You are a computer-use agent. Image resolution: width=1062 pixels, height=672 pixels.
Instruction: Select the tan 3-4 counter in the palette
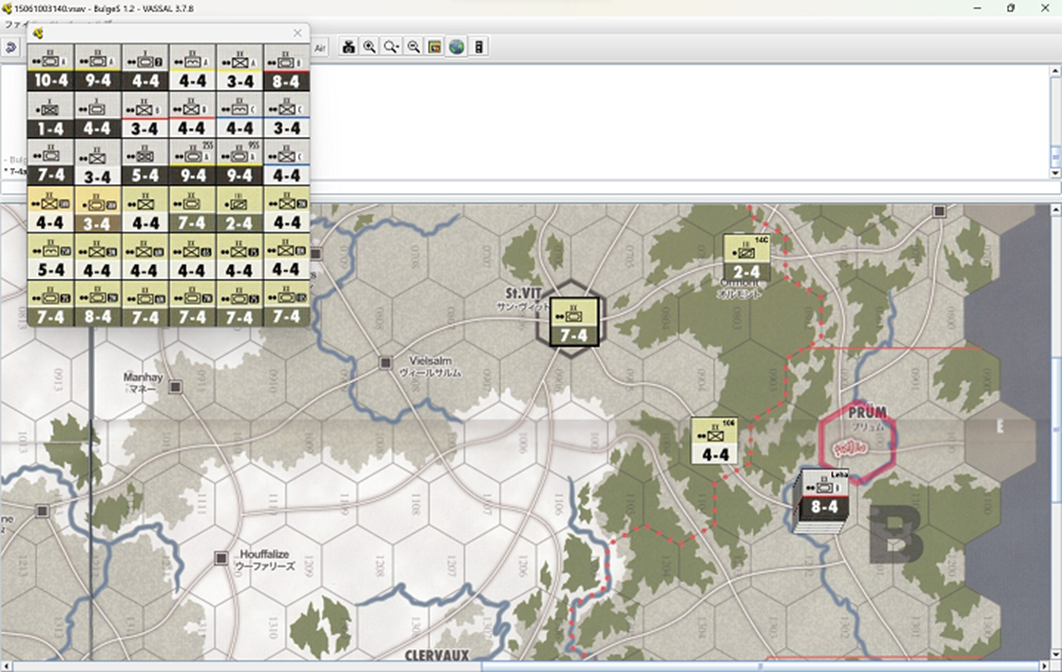tap(98, 210)
